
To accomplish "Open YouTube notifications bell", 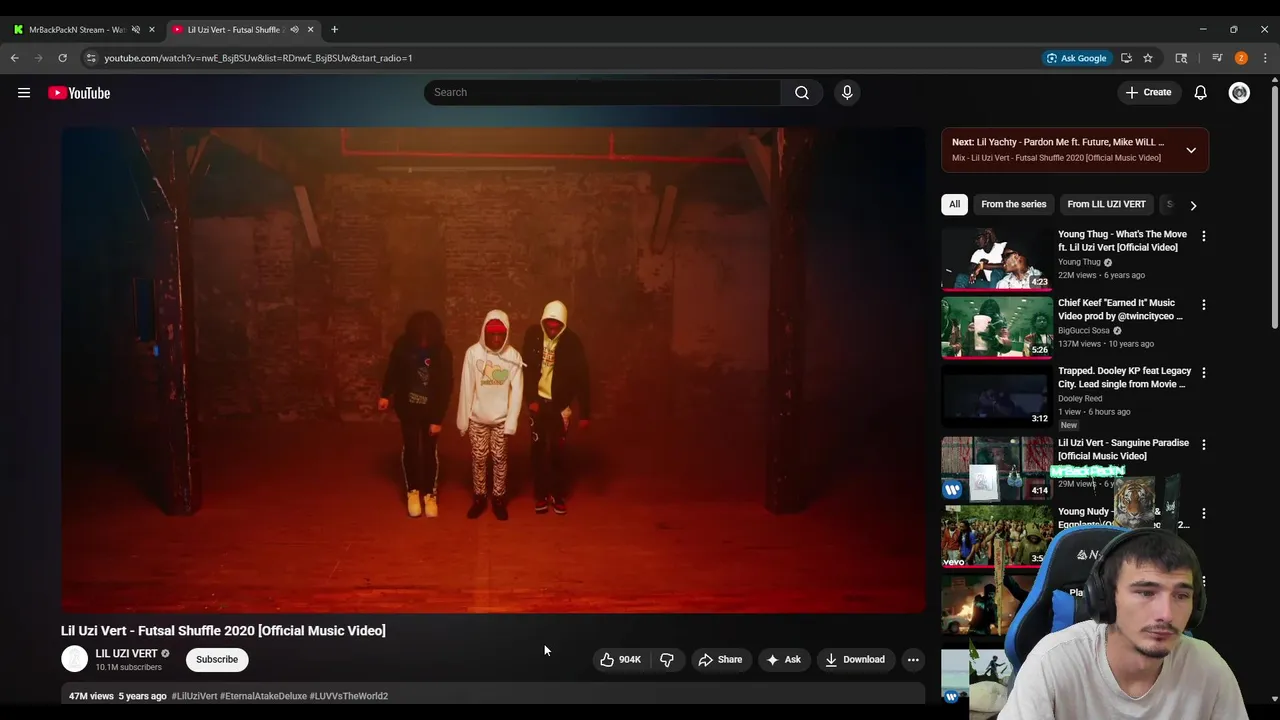I will coord(1201,92).
